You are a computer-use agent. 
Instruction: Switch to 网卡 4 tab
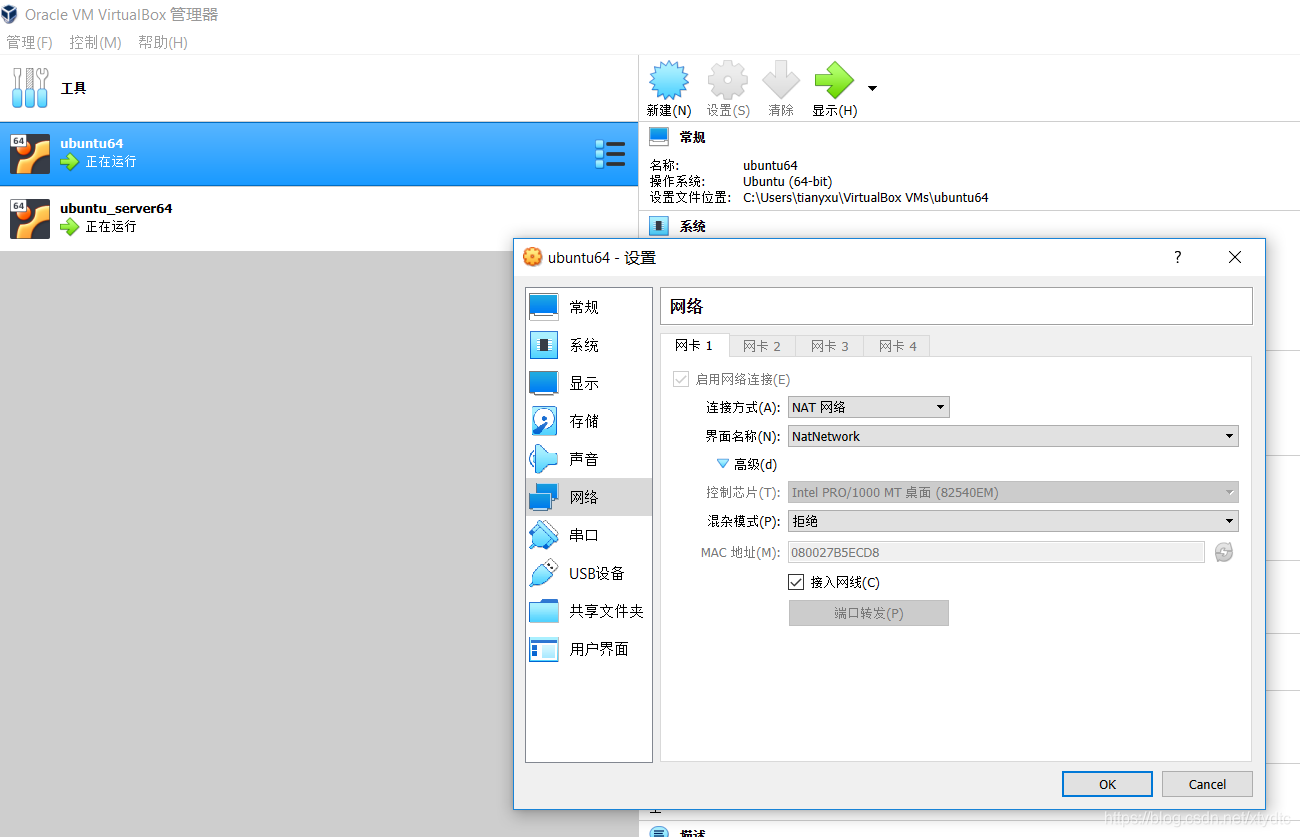pos(898,346)
